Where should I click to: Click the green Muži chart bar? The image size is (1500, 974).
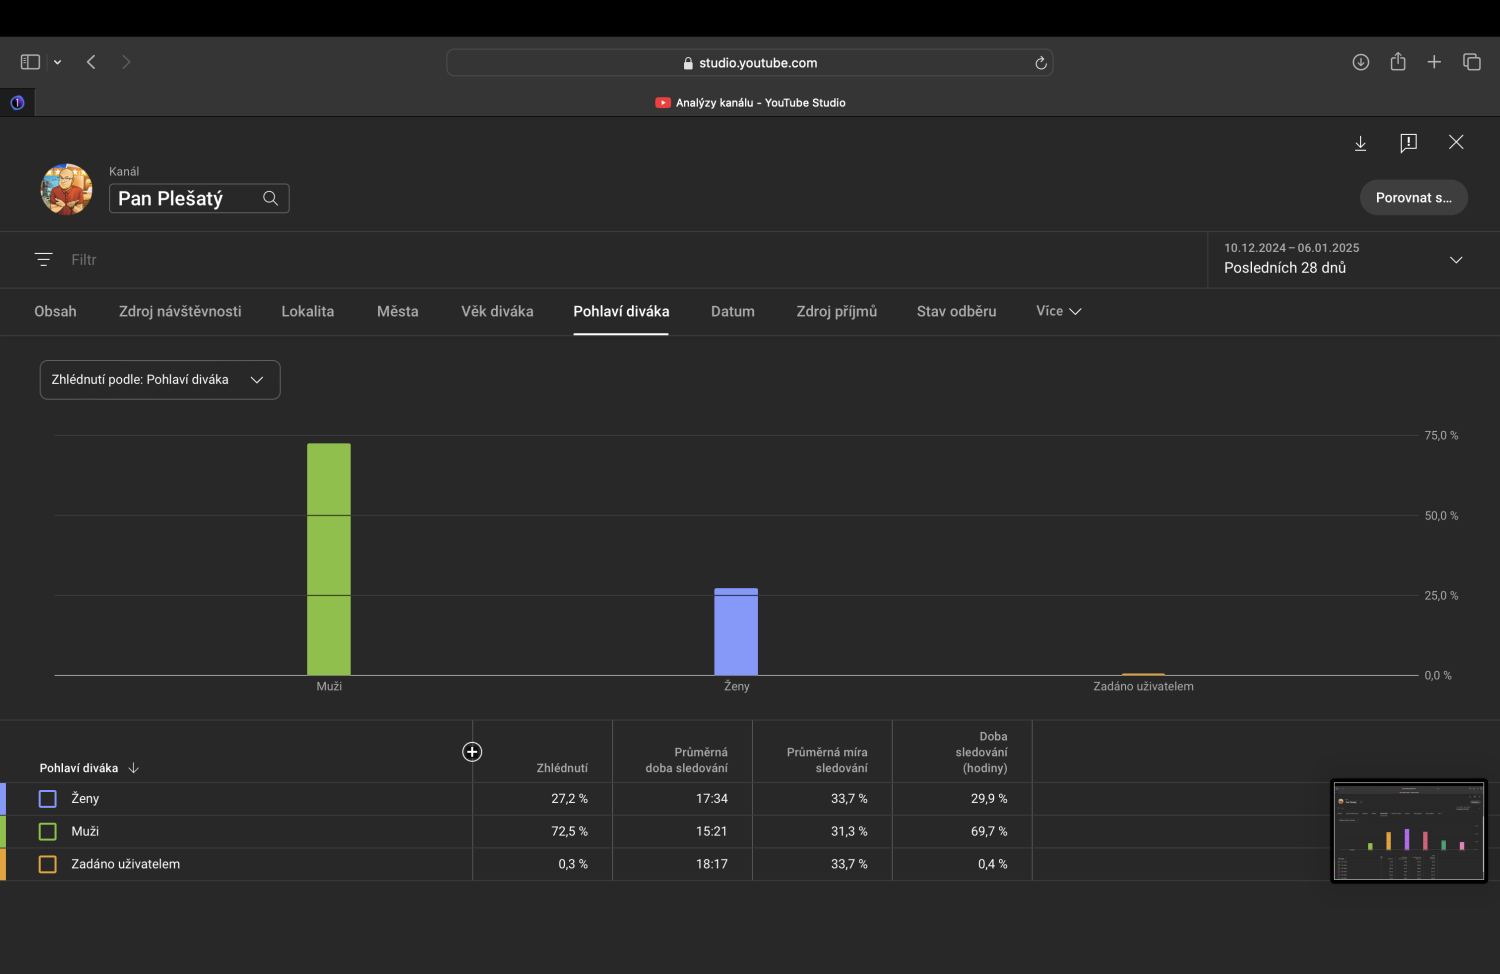pos(329,558)
